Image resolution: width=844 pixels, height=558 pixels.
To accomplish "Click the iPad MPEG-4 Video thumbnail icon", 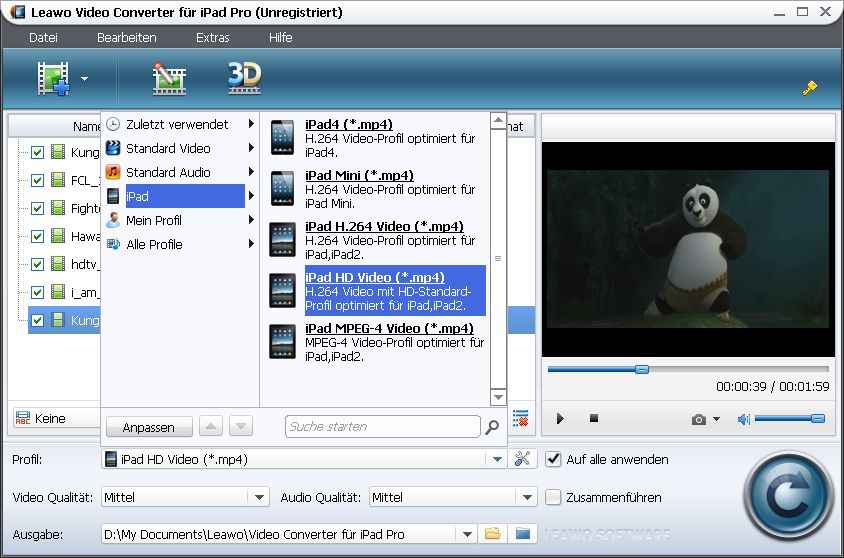I will click(x=283, y=341).
